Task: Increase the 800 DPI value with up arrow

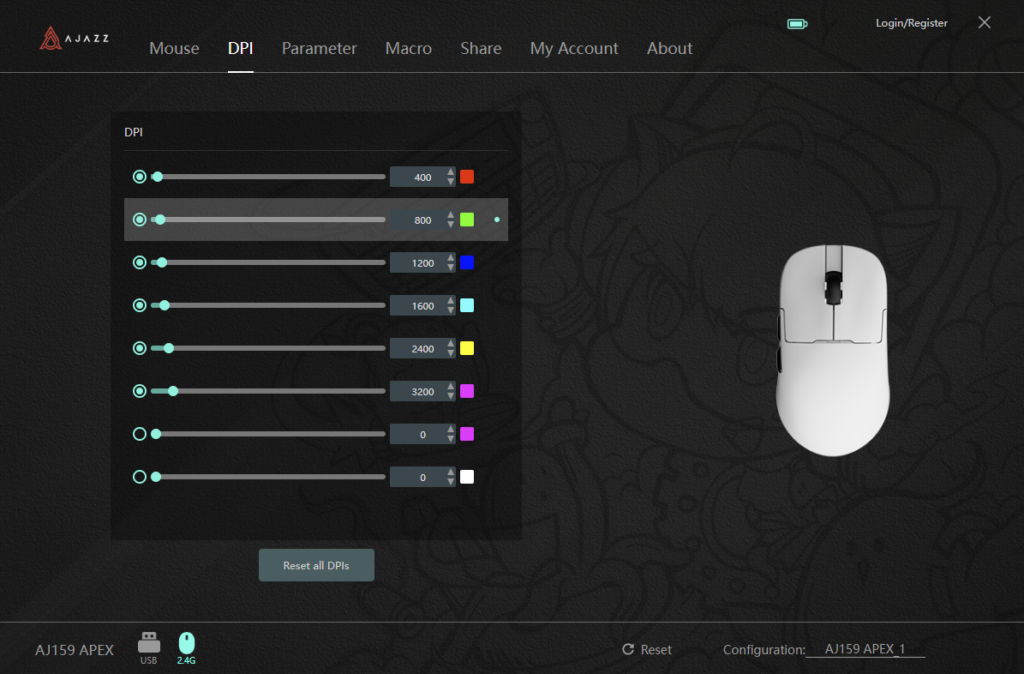Action: (x=451, y=215)
